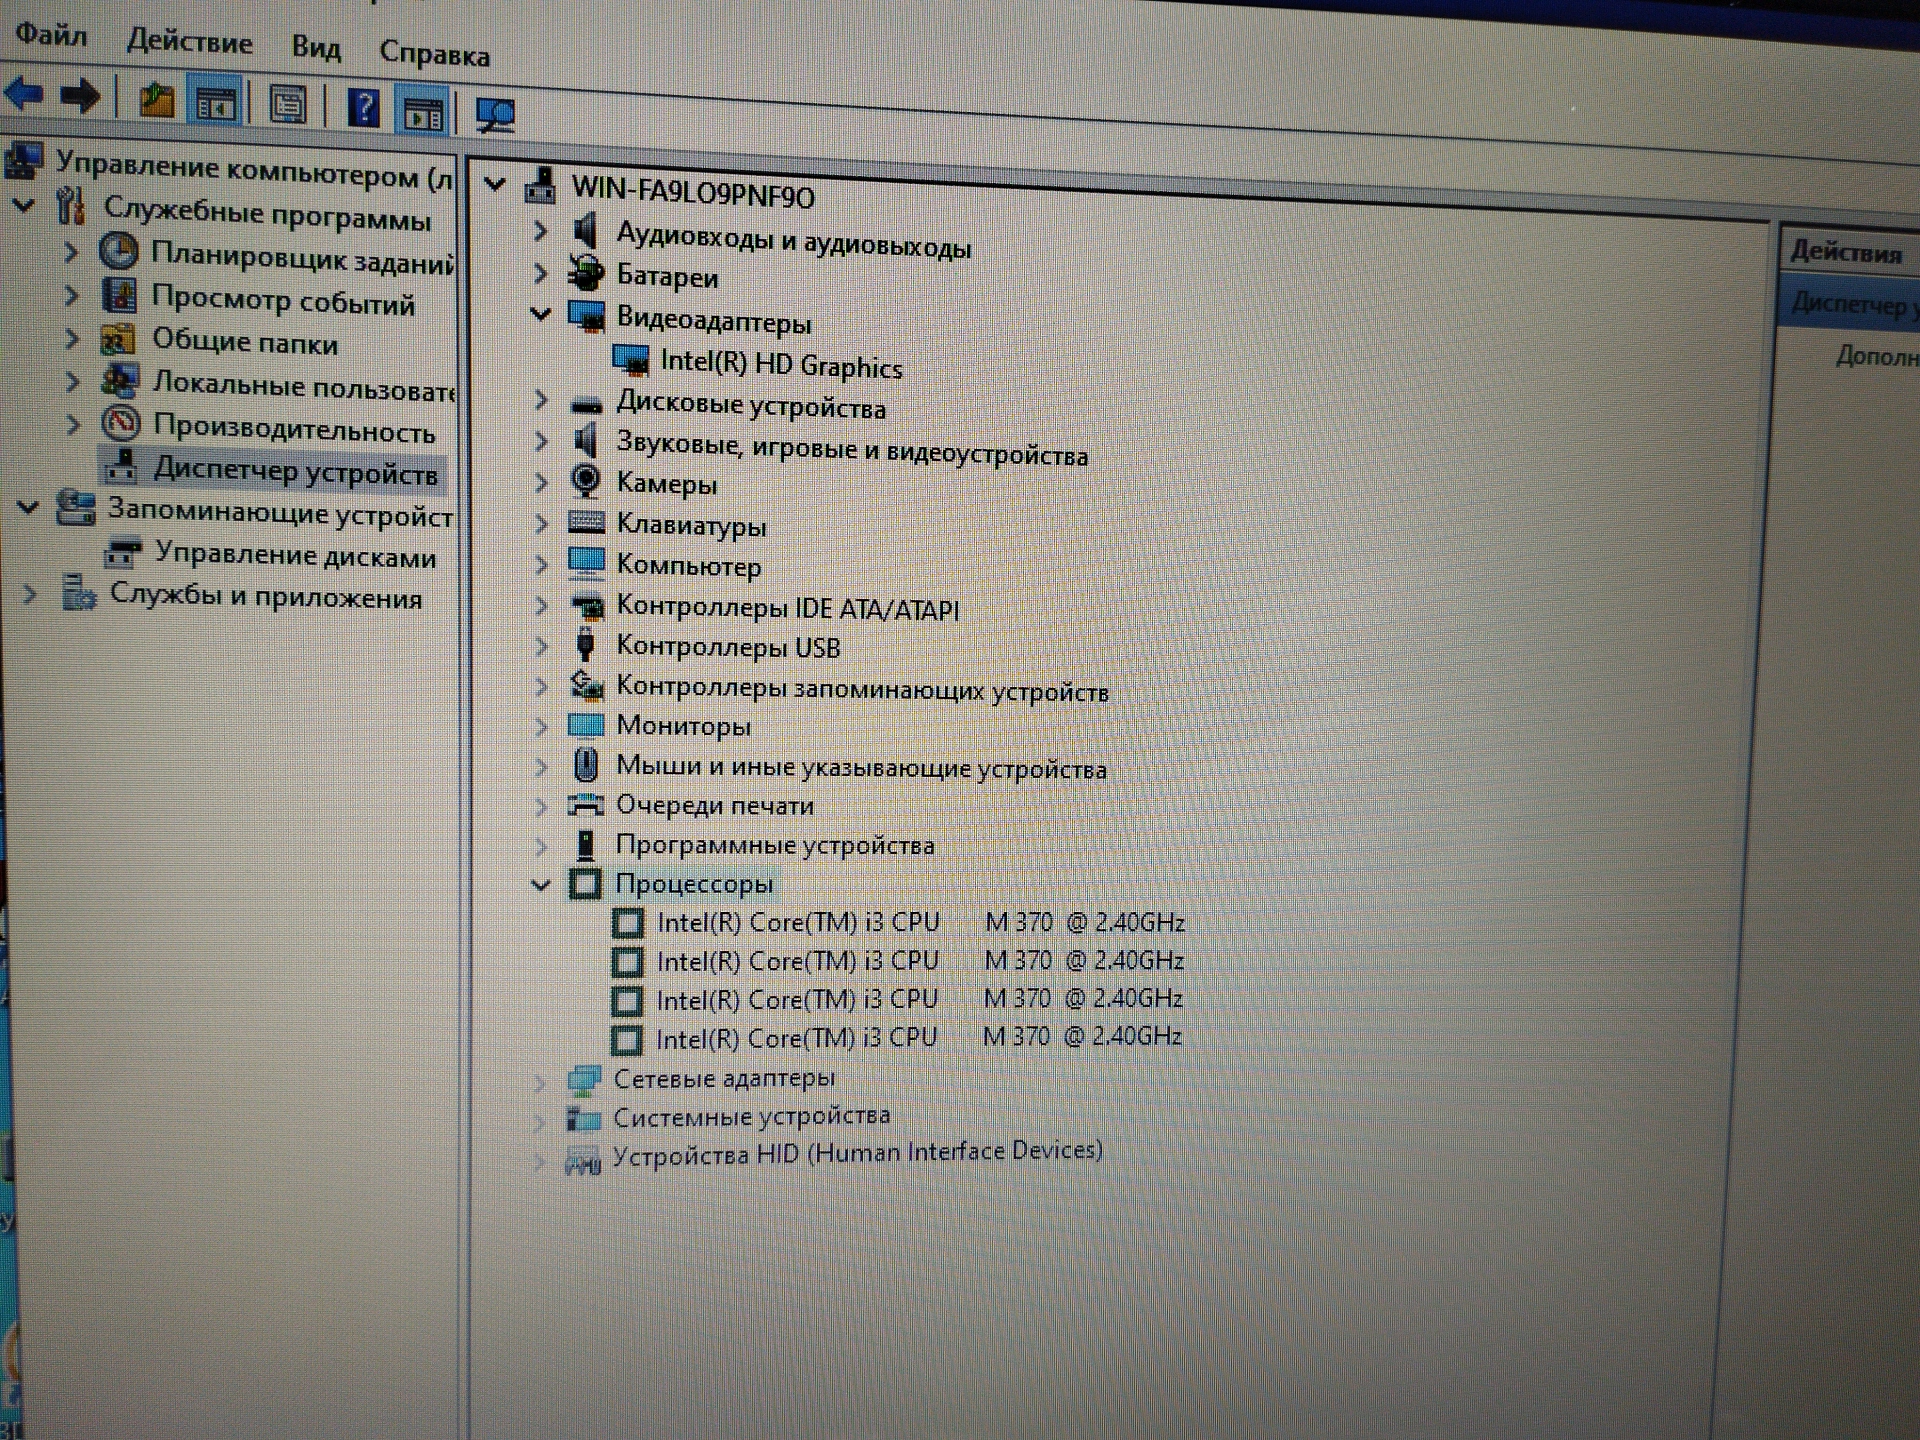The height and width of the screenshot is (1440, 1920).
Task: Open the Вид menu
Action: (316, 47)
